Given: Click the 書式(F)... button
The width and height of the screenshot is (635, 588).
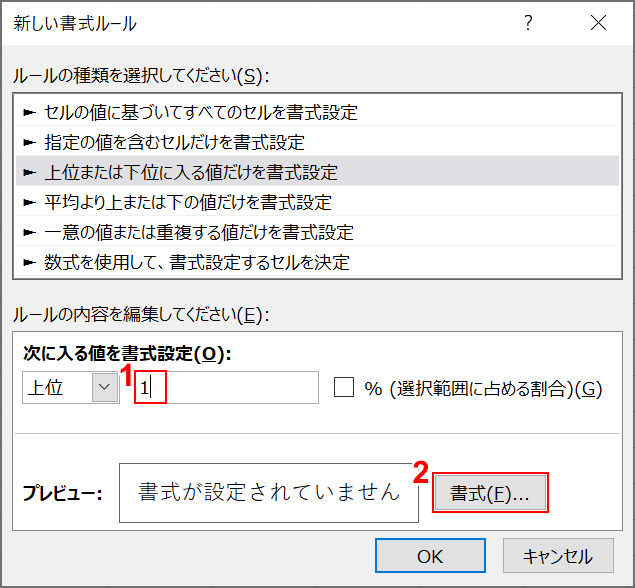Looking at the screenshot, I should click(490, 493).
